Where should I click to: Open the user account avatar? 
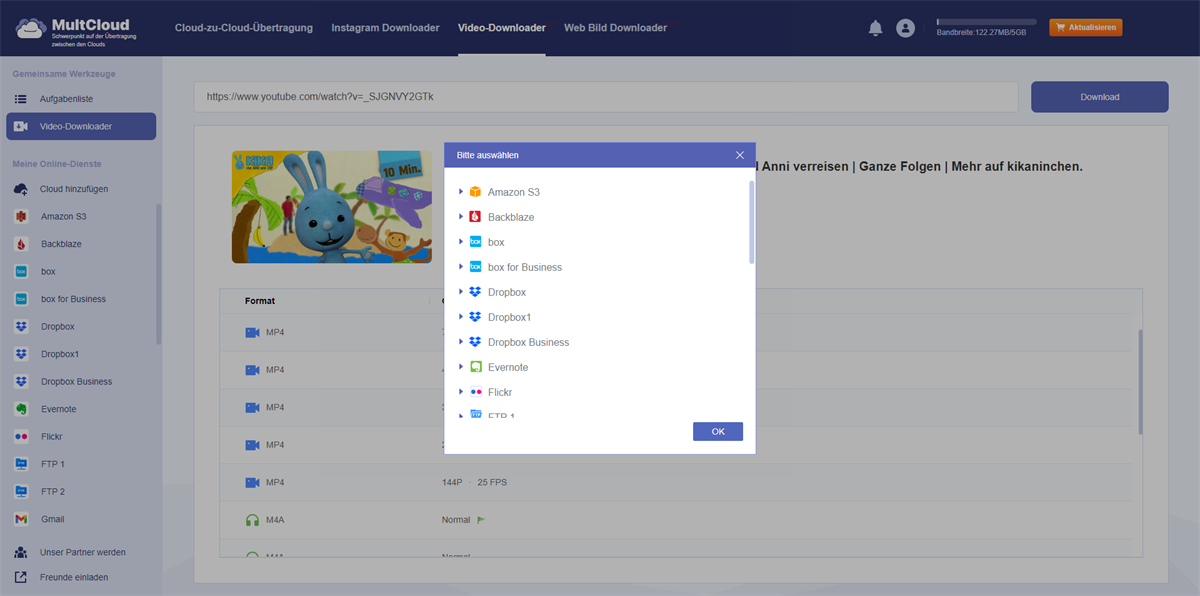pyautogui.click(x=906, y=28)
